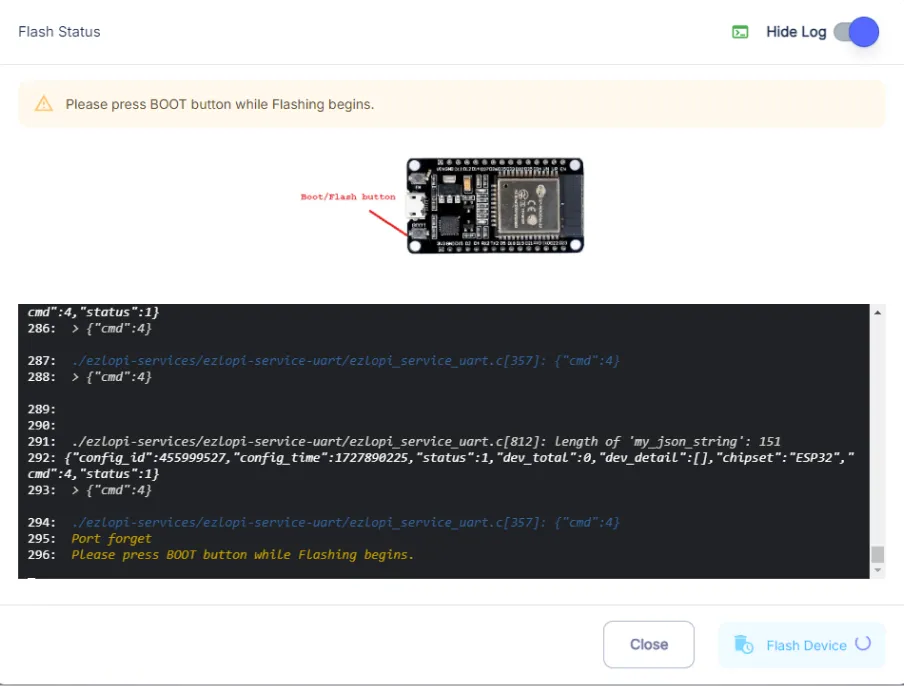Click the log console scrollbar thumb
Screen dimensions: 904x686
[x=877, y=554]
